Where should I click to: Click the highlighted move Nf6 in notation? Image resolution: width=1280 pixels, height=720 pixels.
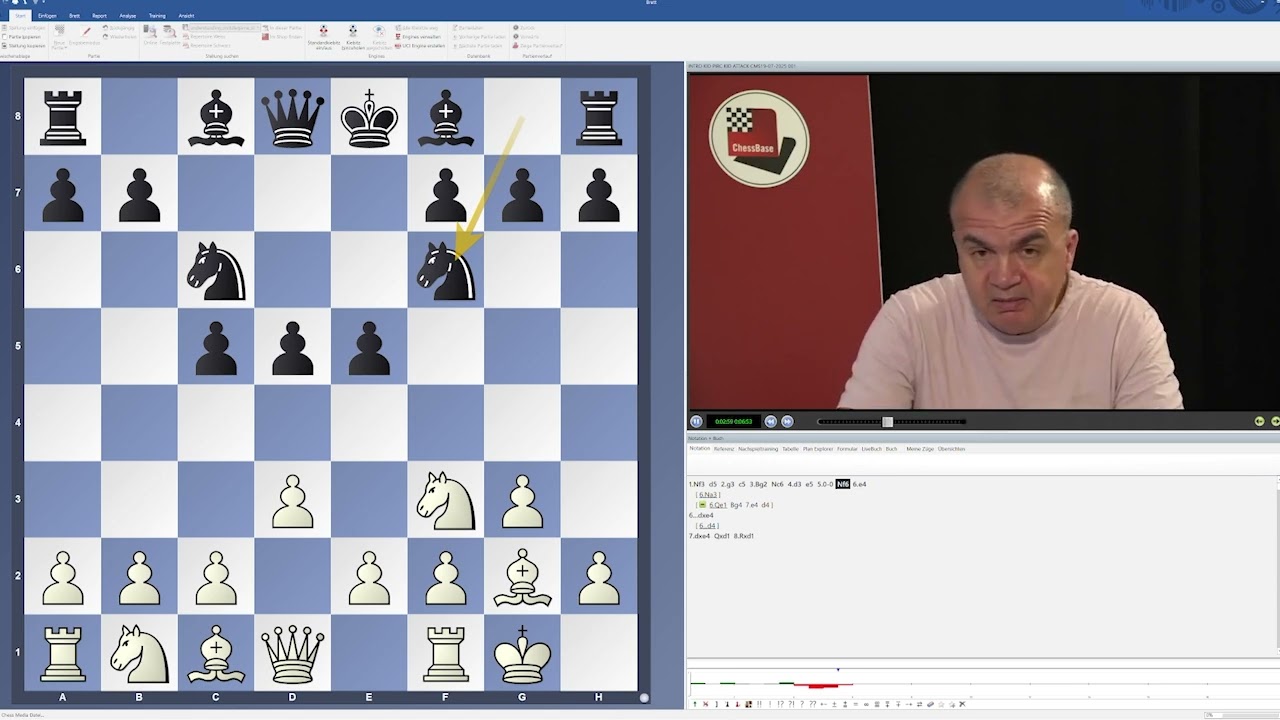[x=843, y=484]
